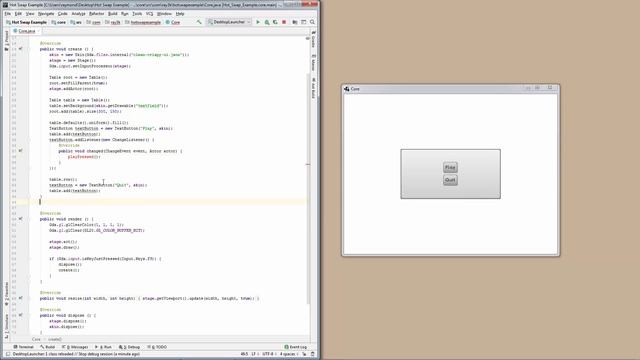Click the red Stop button in toolbar
640x360 pixels.
(x=284, y=22)
